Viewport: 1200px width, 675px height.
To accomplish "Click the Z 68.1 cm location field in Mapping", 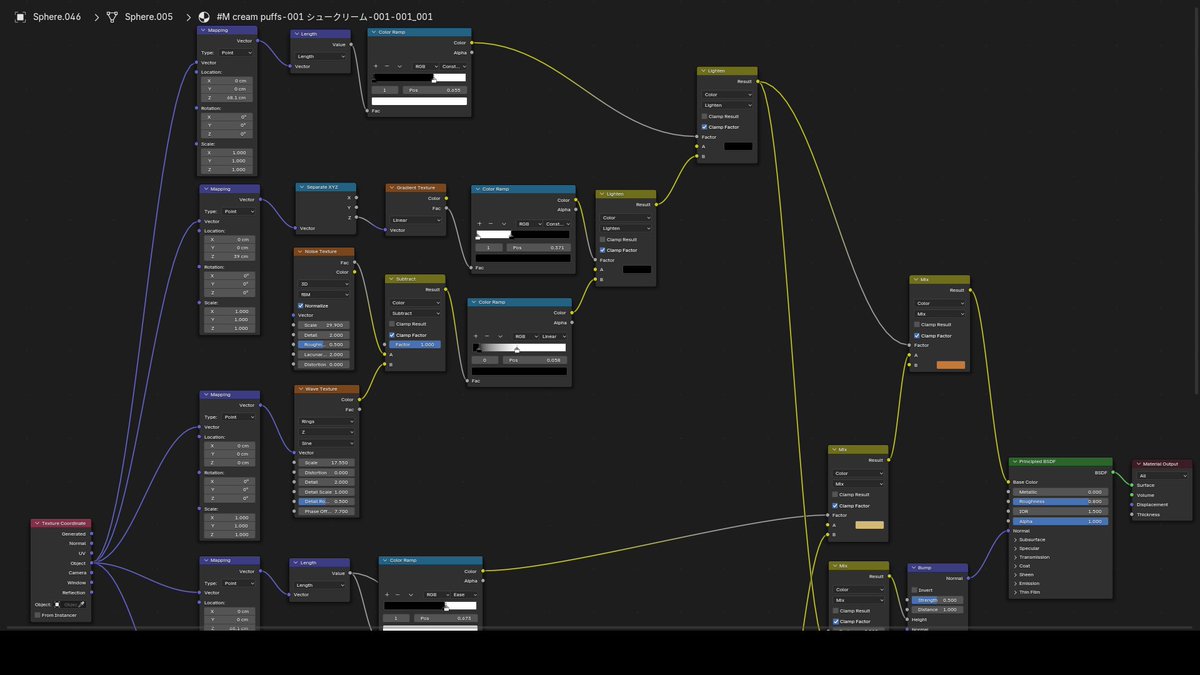I will tap(227, 98).
